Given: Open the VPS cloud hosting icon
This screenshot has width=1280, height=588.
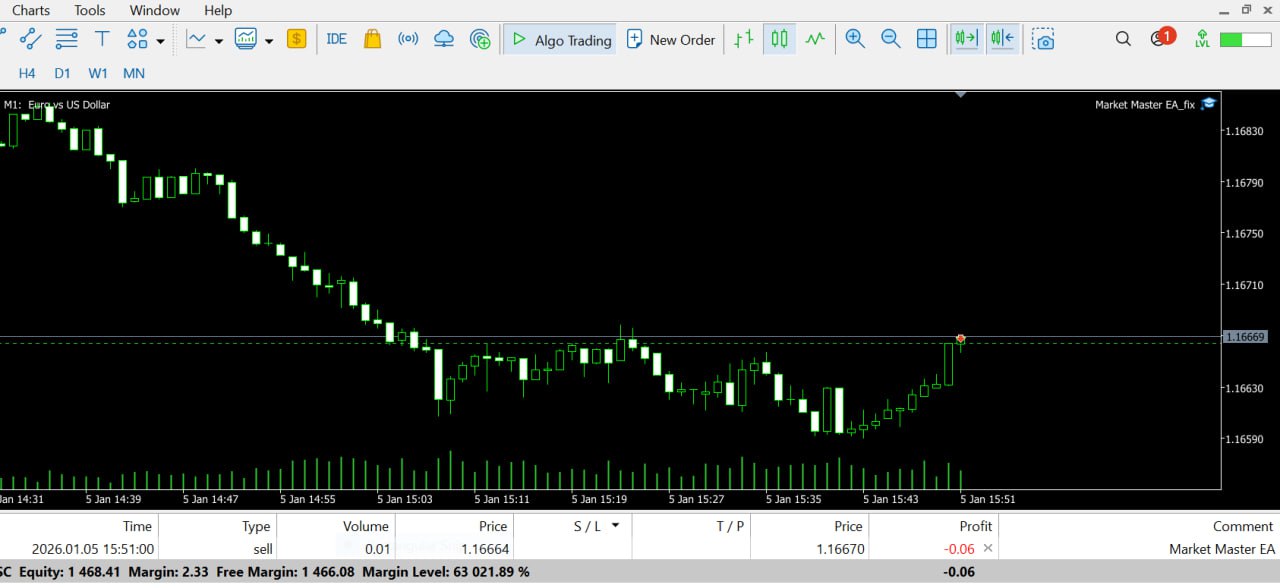Looking at the screenshot, I should [x=444, y=39].
